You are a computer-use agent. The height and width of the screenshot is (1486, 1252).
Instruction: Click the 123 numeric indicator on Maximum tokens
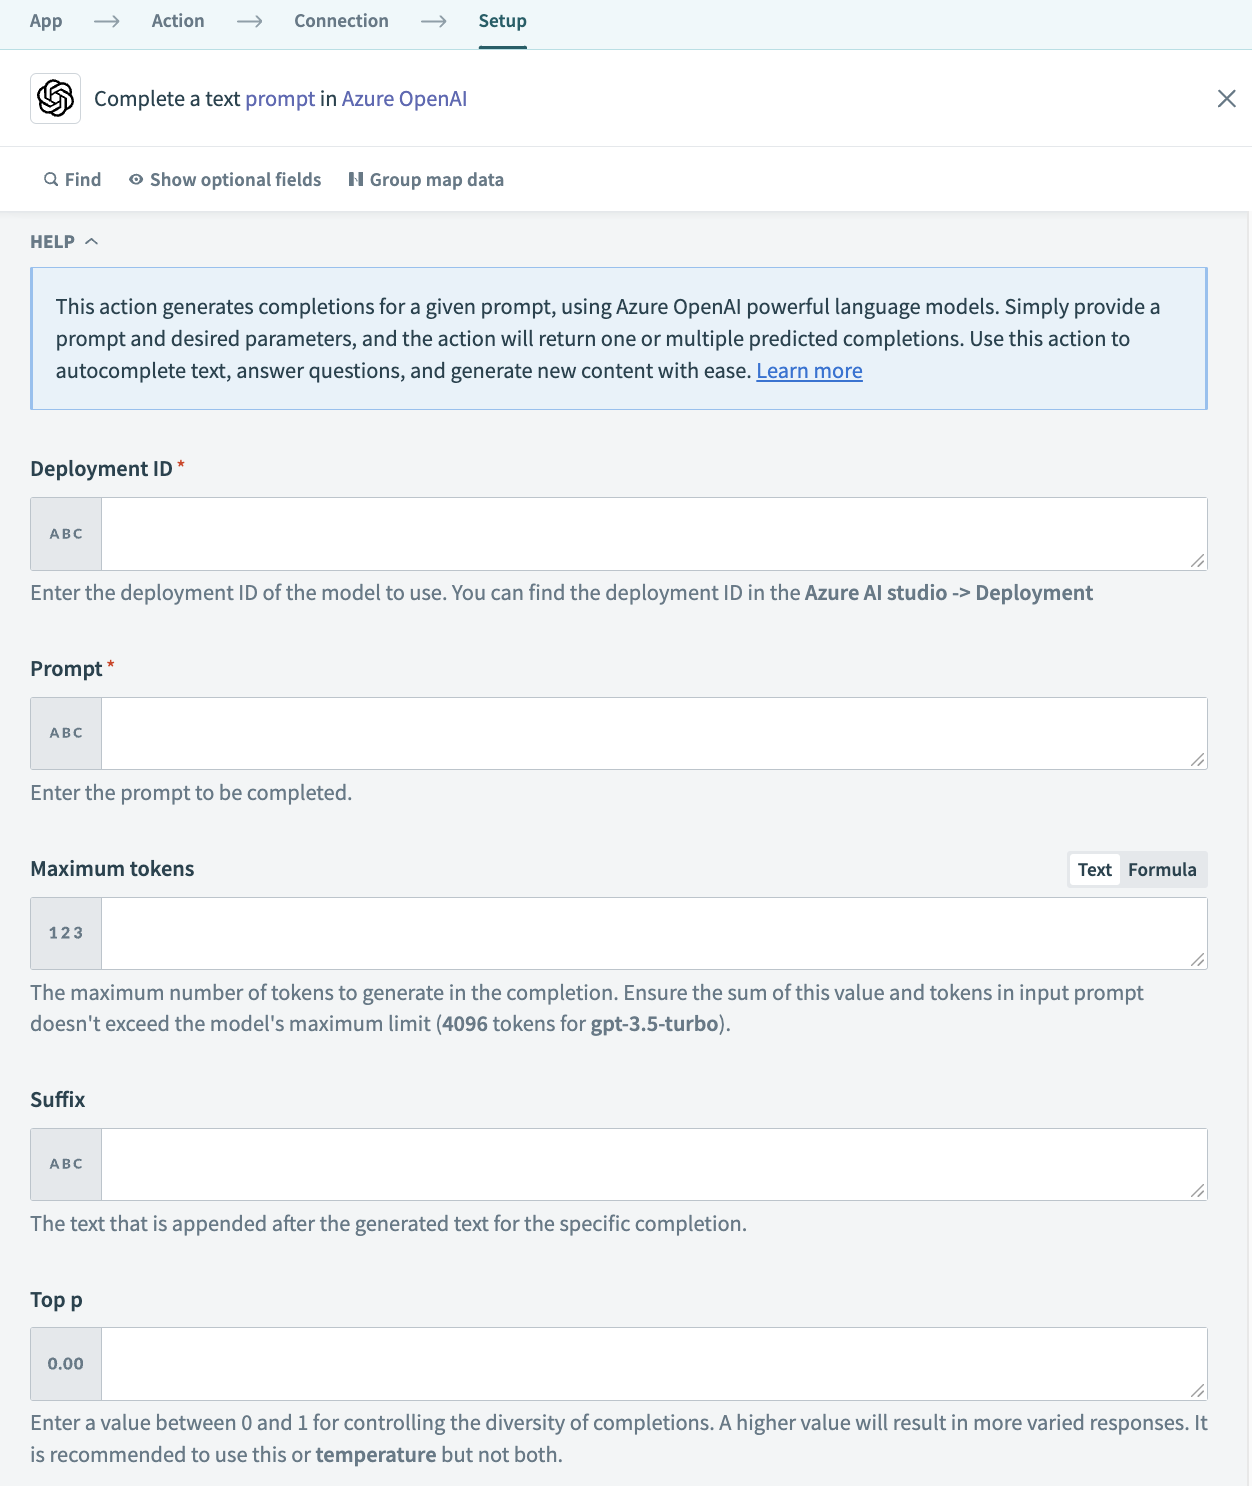(65, 932)
